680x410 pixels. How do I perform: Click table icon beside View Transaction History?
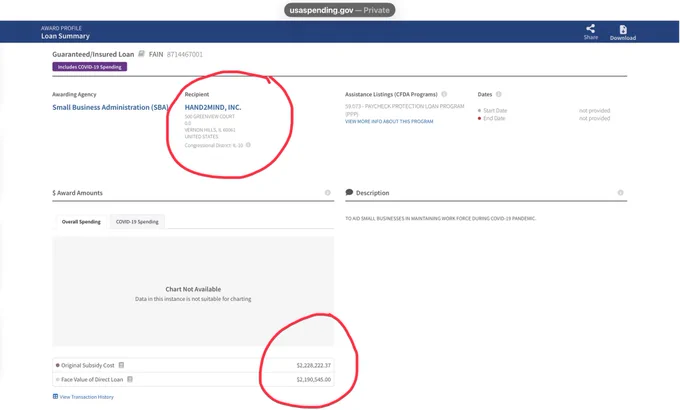point(55,397)
